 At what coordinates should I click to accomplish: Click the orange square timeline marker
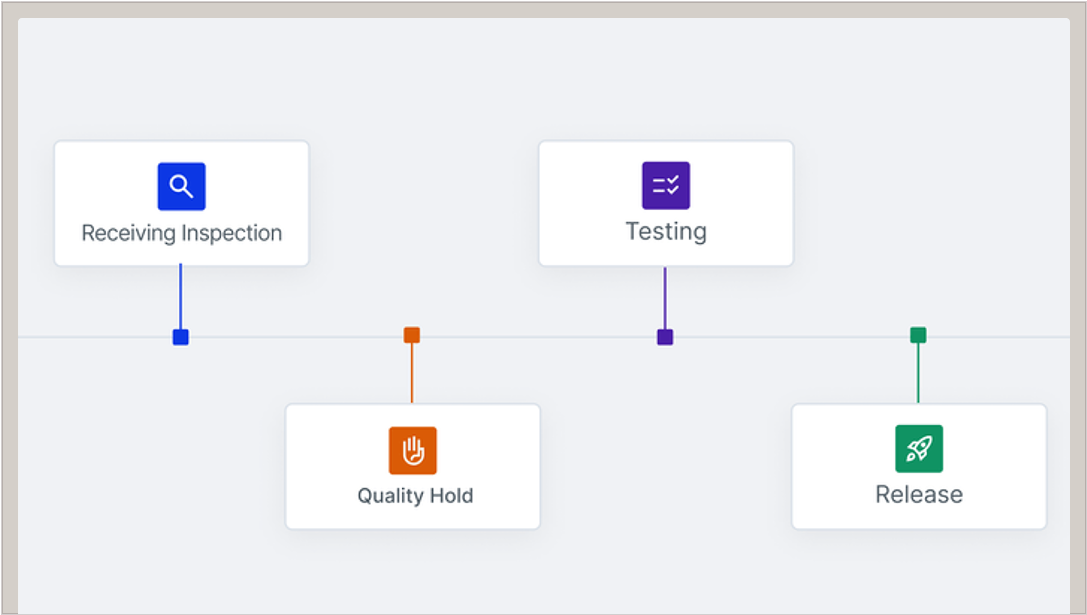click(412, 335)
